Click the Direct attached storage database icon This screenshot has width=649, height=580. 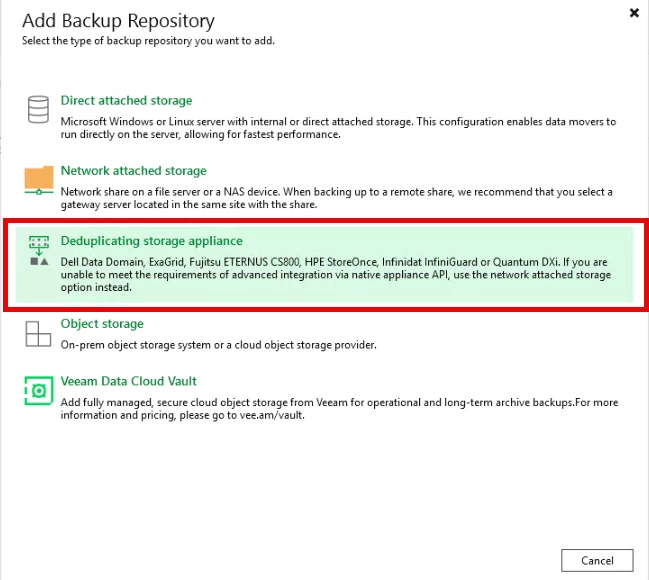coord(38,110)
